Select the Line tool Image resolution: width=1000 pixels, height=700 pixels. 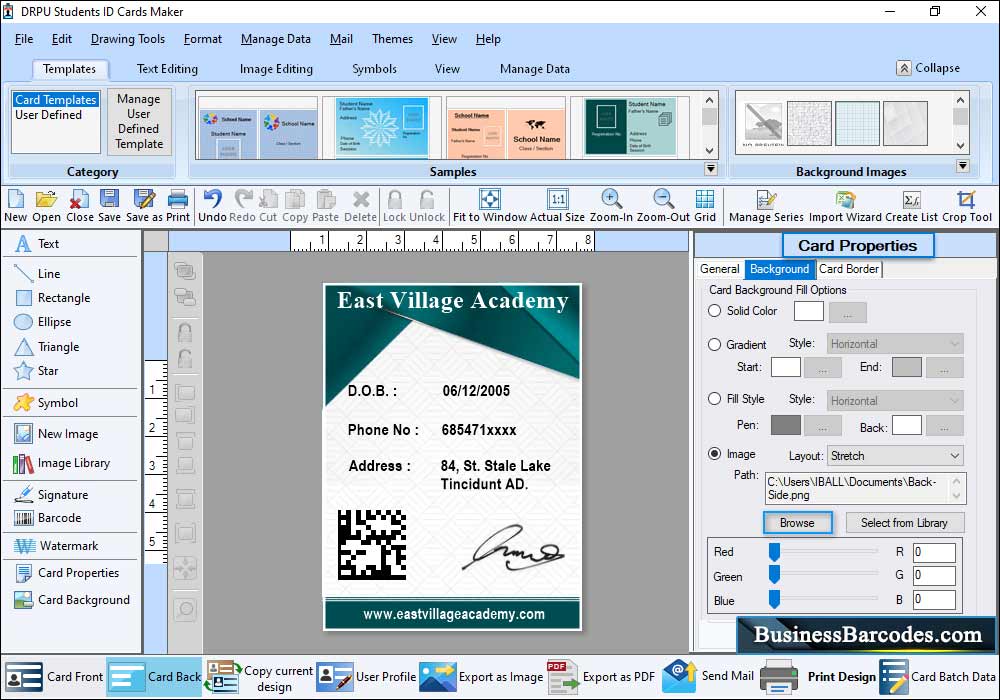(38, 273)
